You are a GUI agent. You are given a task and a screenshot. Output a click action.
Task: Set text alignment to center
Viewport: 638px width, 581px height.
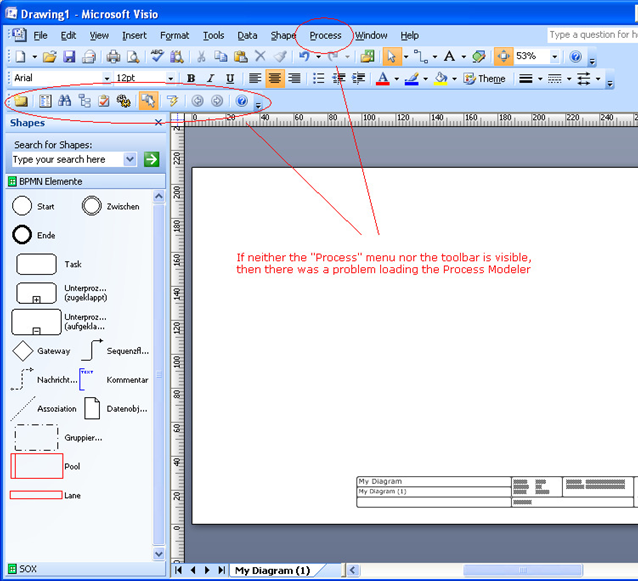coord(275,78)
